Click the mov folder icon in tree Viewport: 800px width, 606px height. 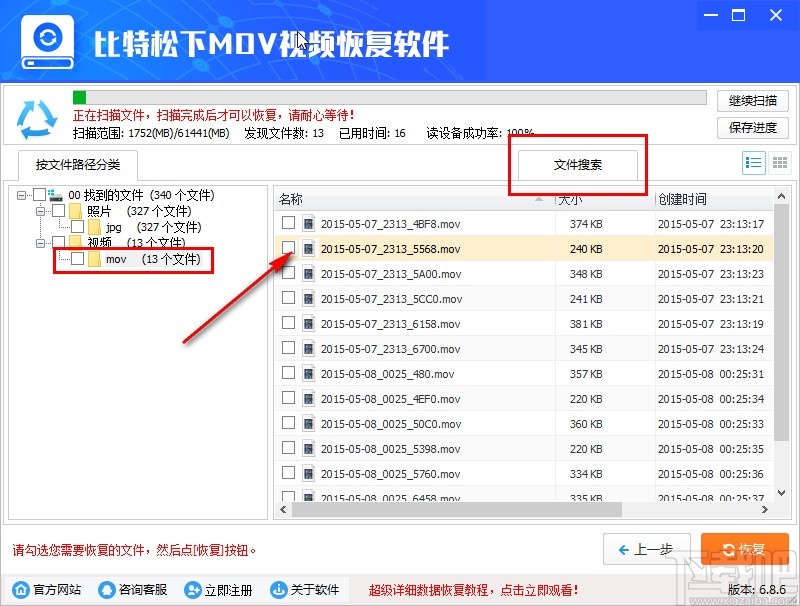point(94,259)
